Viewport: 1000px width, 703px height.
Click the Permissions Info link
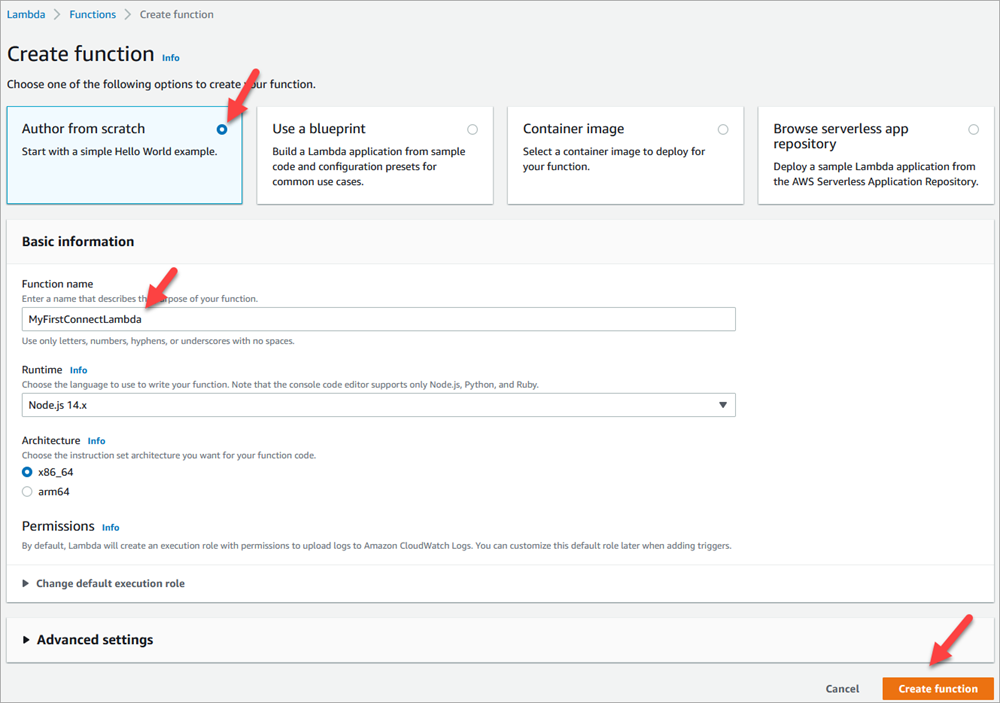[110, 527]
